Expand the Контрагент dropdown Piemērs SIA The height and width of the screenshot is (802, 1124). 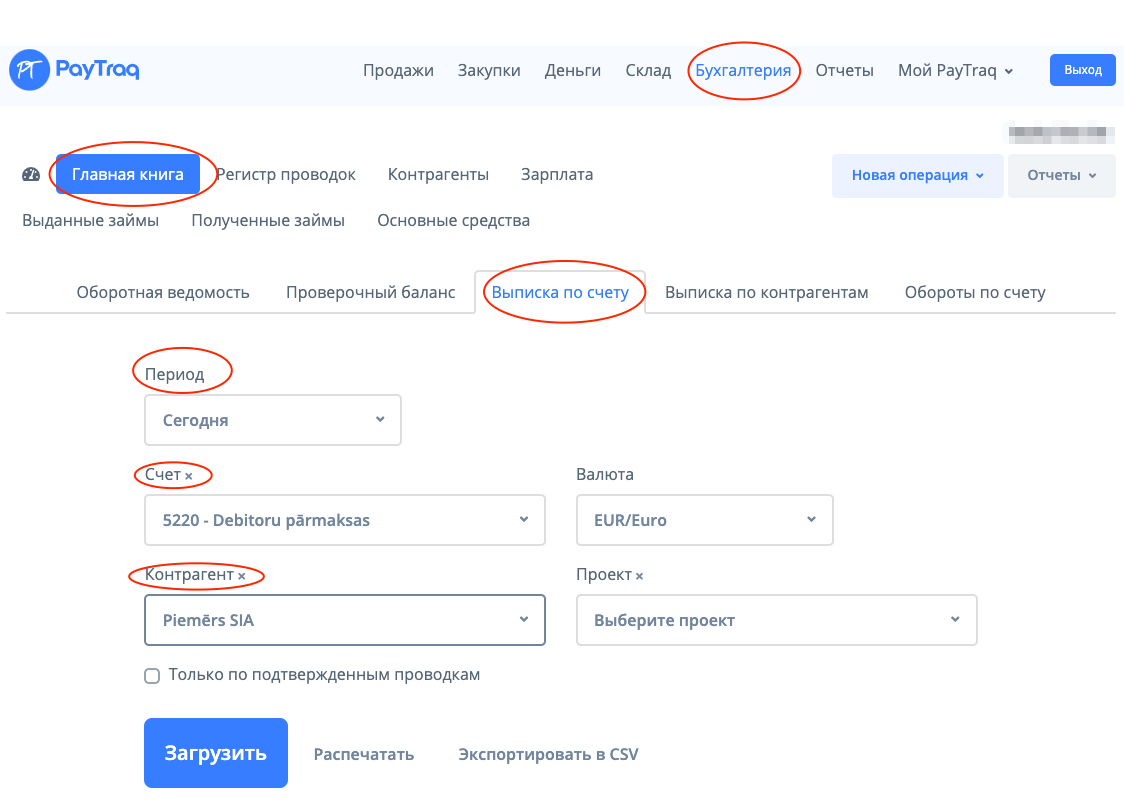point(345,620)
